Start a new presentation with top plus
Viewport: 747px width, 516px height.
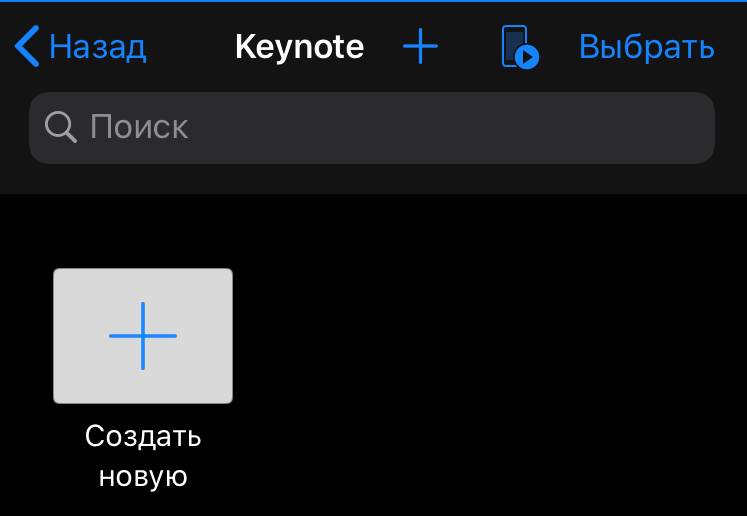(x=420, y=46)
